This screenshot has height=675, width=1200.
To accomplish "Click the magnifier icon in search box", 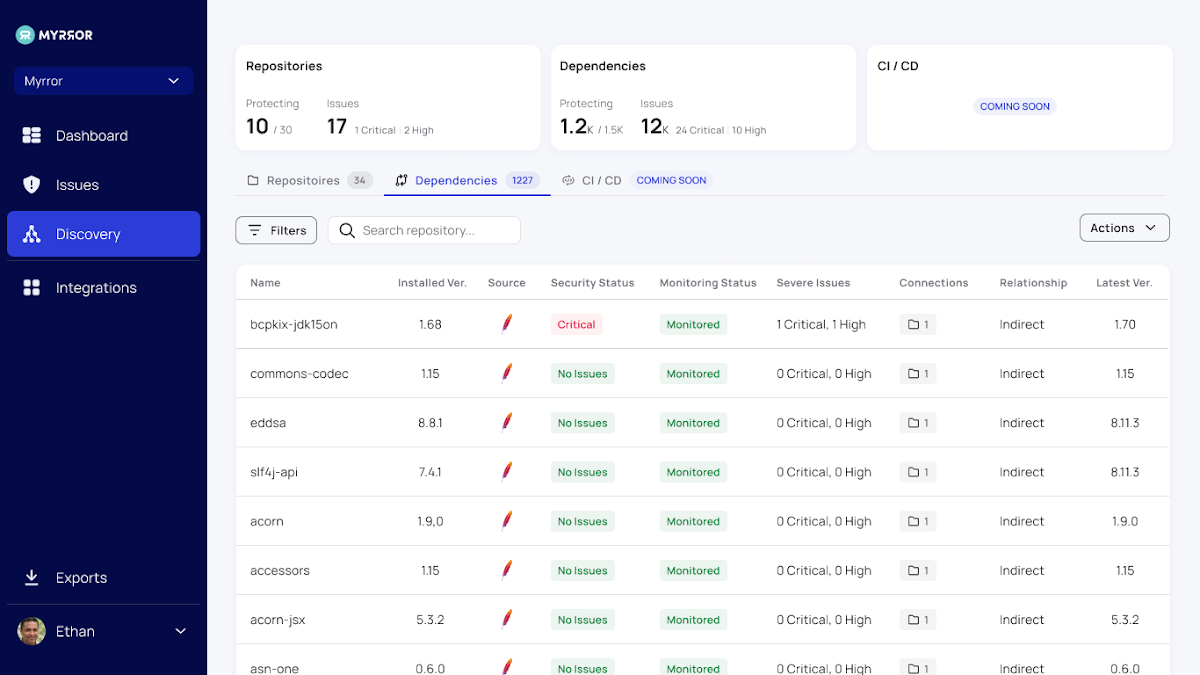I will coord(347,231).
